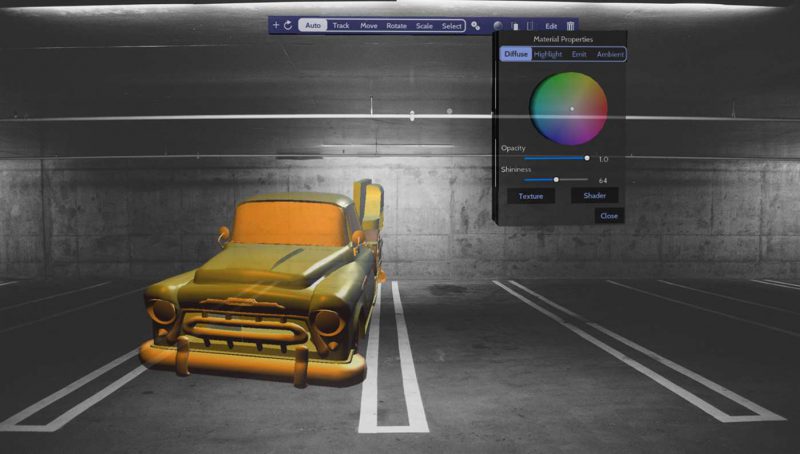Screen dimensions: 800x454
Task: Click the Shader button
Action: click(594, 196)
